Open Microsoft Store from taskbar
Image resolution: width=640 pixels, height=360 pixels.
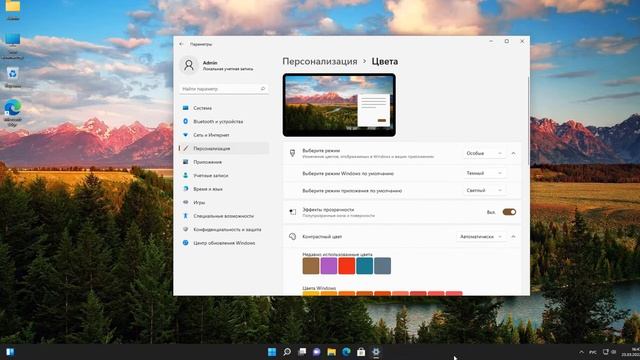coord(361,352)
